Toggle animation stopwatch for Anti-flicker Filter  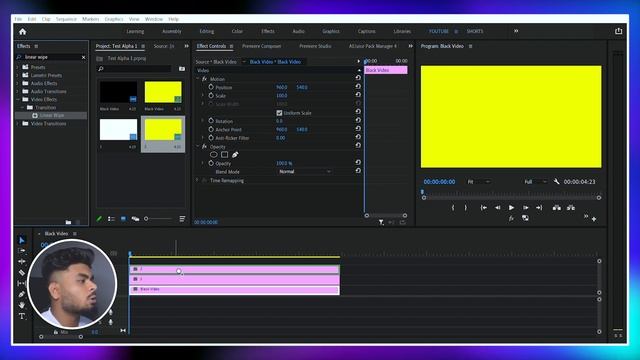coord(211,138)
